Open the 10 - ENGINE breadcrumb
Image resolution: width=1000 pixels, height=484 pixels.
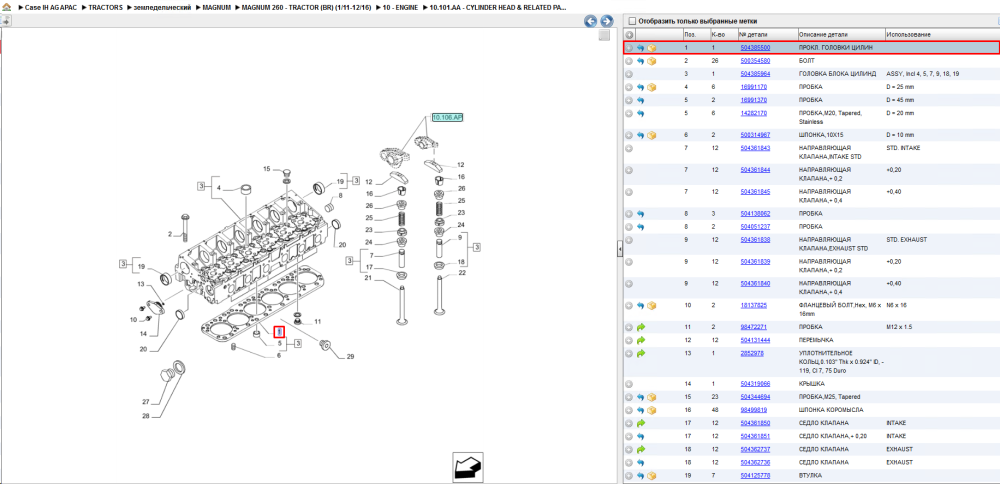coord(401,7)
